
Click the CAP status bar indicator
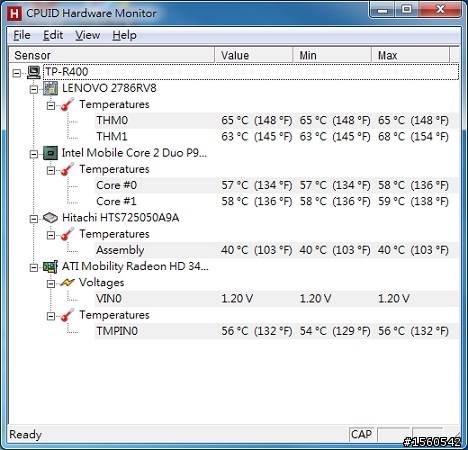click(361, 434)
